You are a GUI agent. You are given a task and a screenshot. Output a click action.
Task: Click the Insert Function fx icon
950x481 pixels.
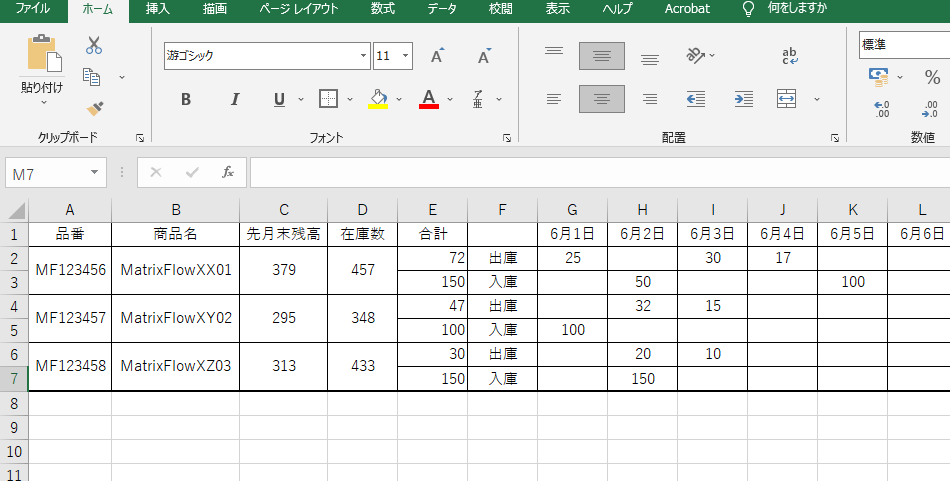point(228,172)
